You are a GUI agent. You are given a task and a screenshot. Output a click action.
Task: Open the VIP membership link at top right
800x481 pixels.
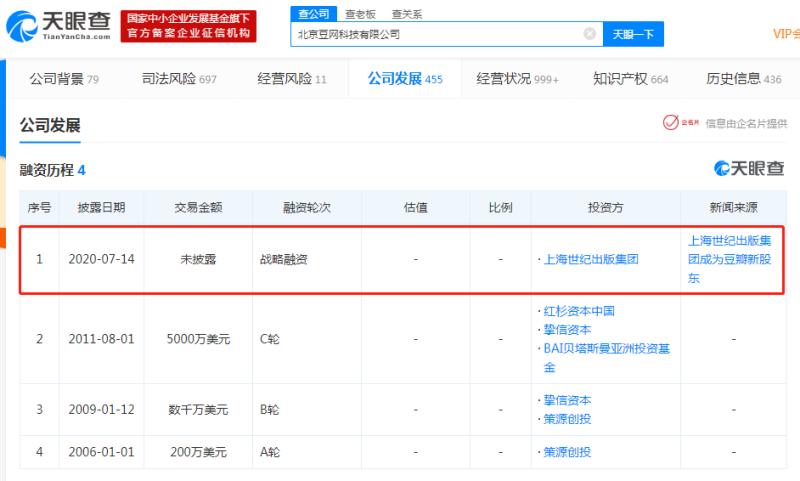[x=786, y=34]
